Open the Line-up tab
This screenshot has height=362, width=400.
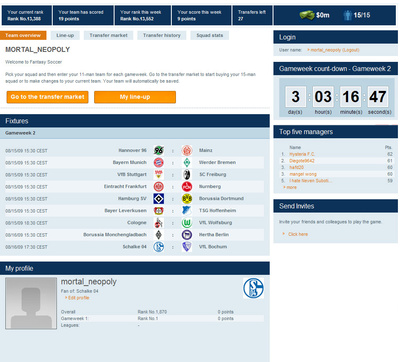65,35
